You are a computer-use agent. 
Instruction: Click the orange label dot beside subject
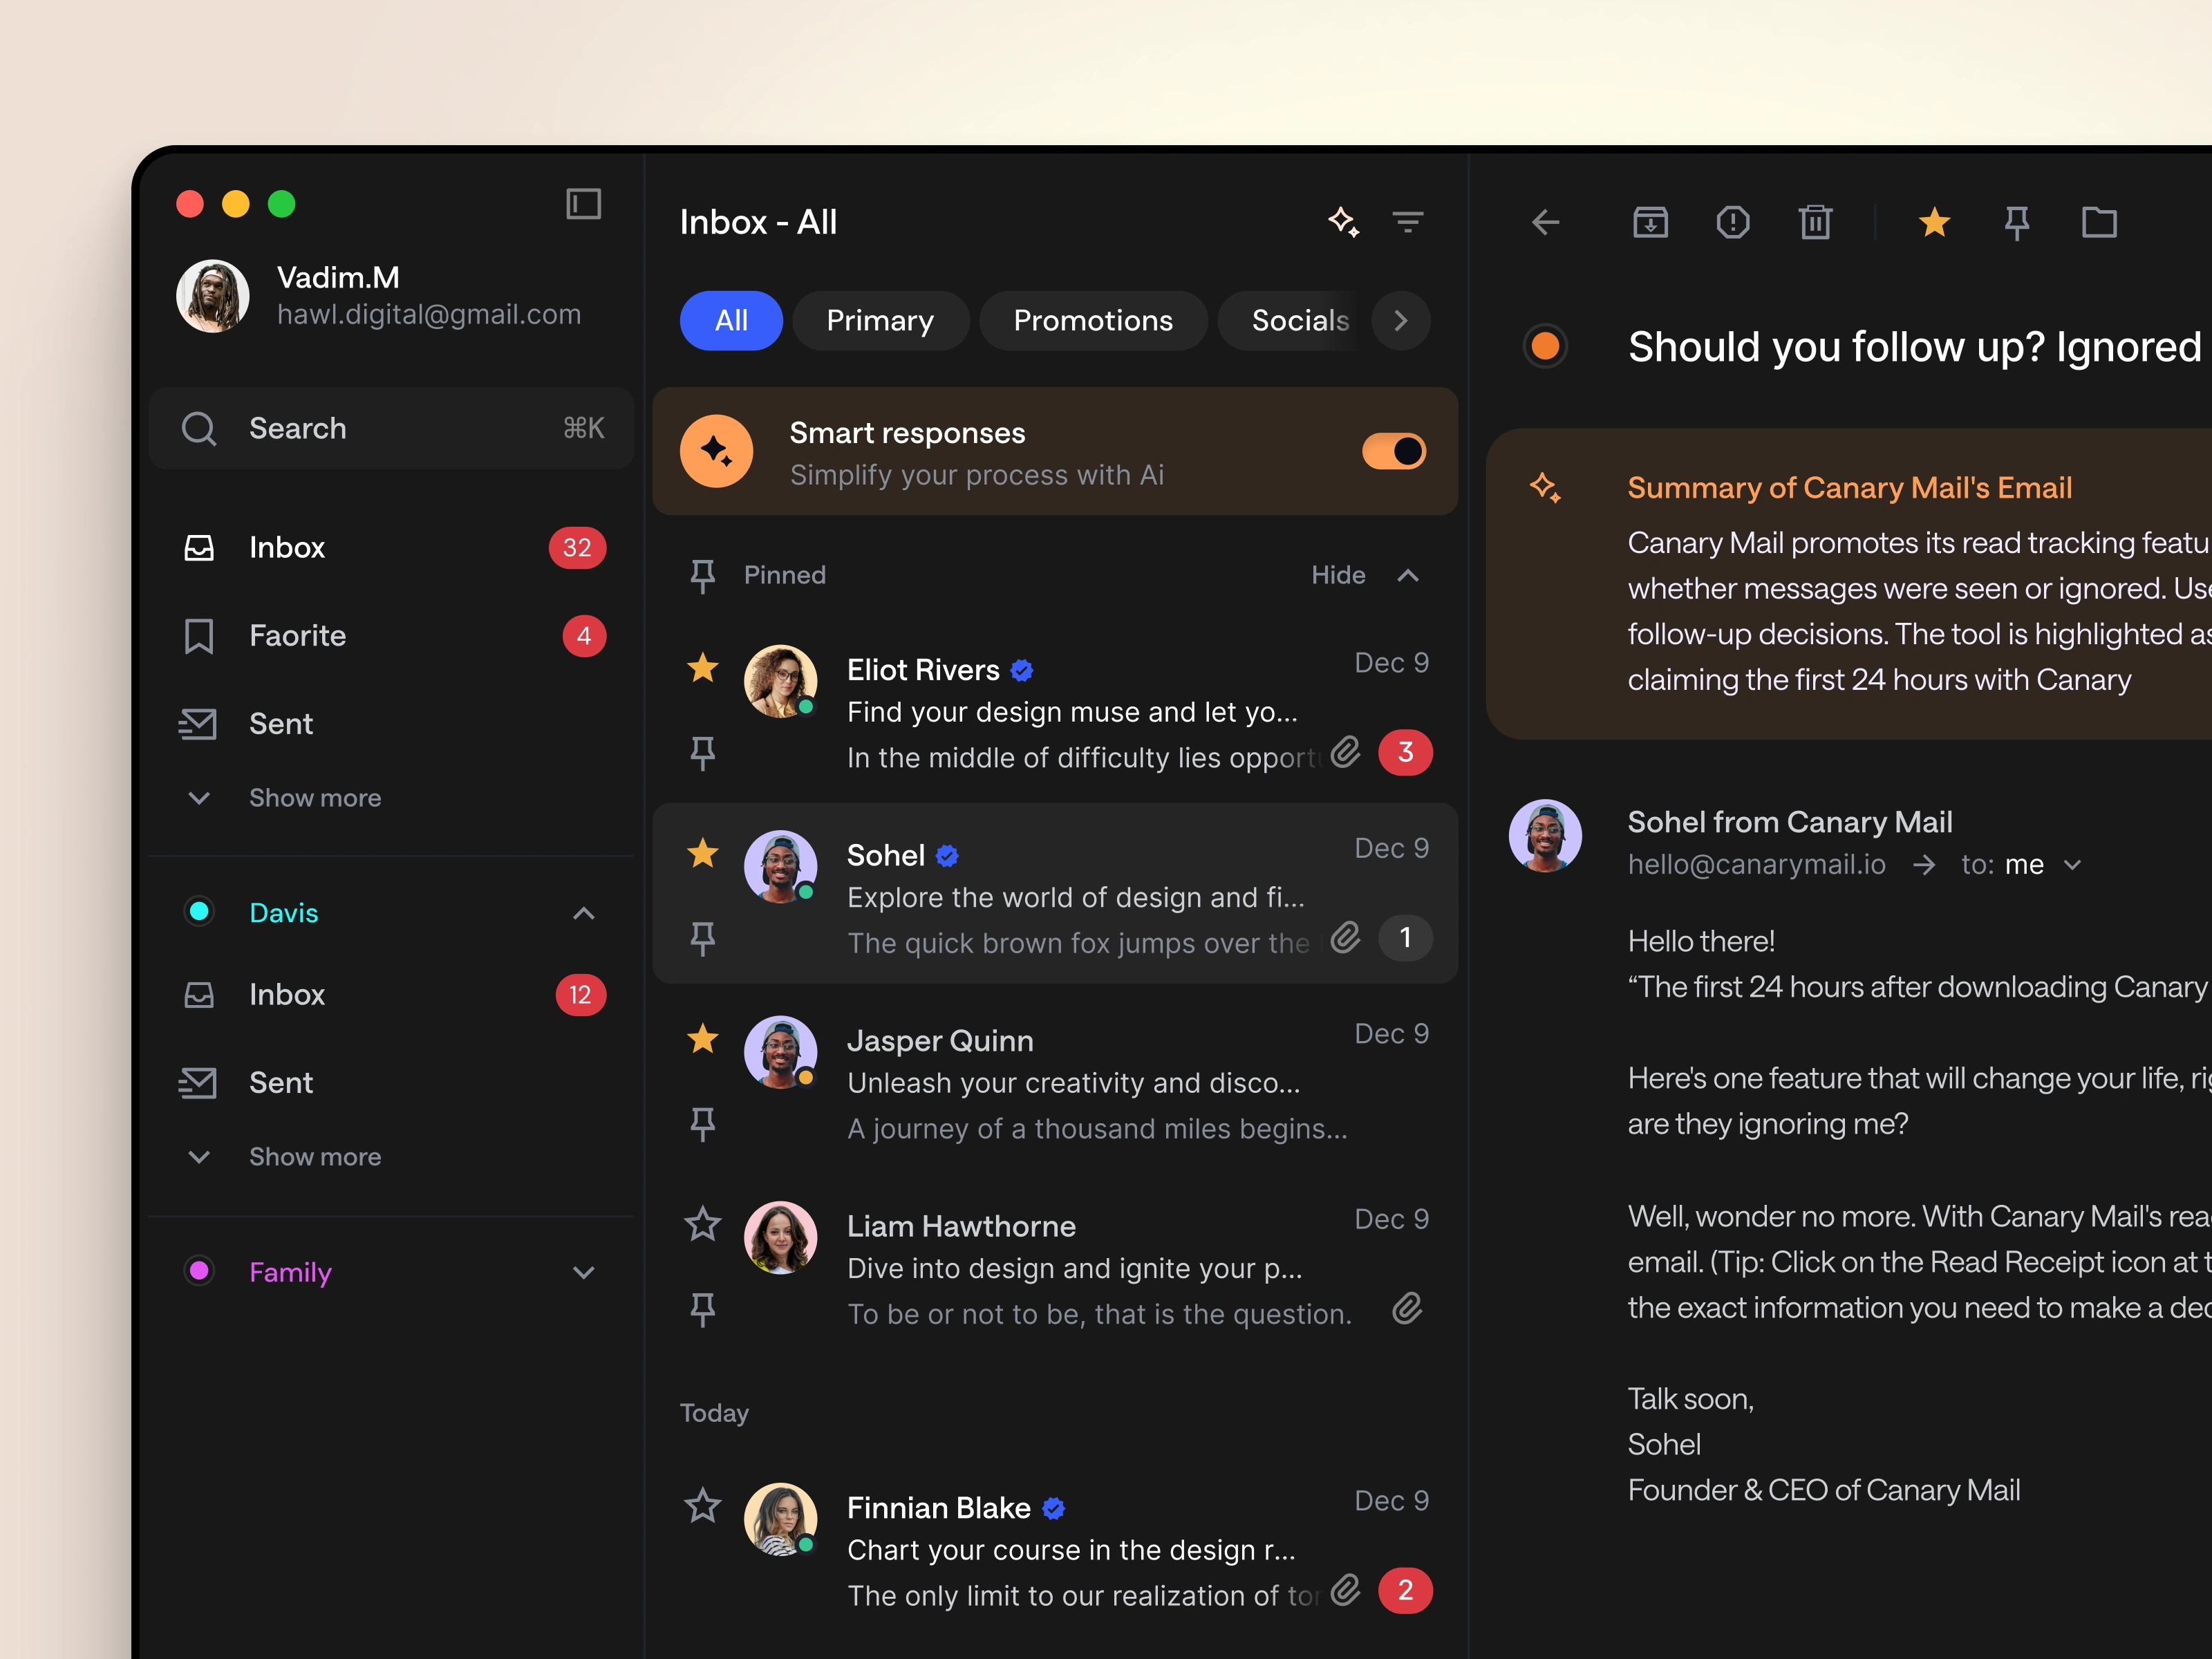[1546, 347]
